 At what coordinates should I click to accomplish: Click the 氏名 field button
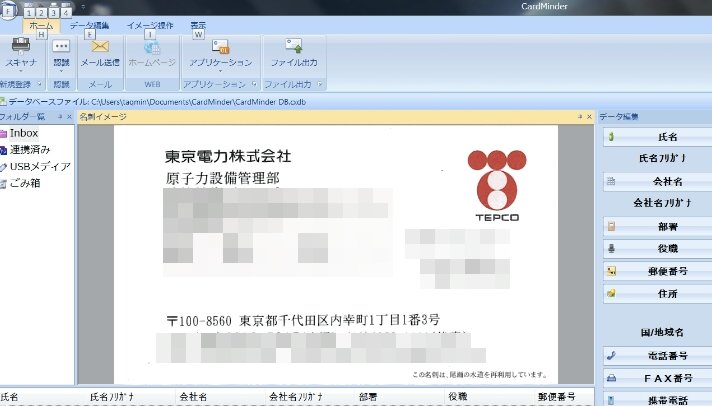pos(658,137)
